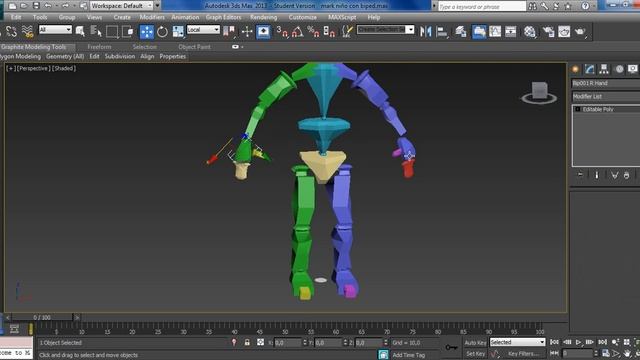Activate Select and Rotate tool
640x360 pixels.
pyautogui.click(x=162, y=31)
